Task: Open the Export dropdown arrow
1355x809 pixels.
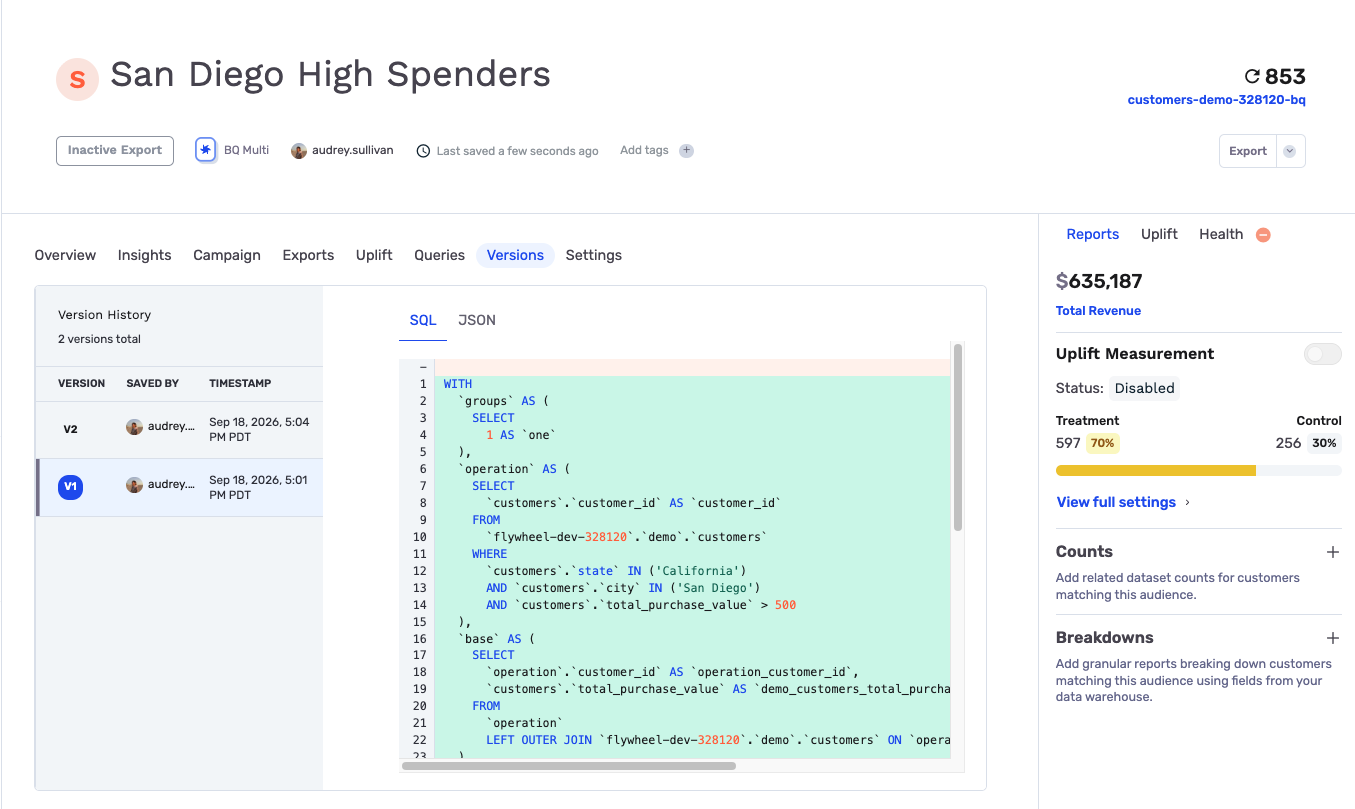Action: (x=1290, y=151)
